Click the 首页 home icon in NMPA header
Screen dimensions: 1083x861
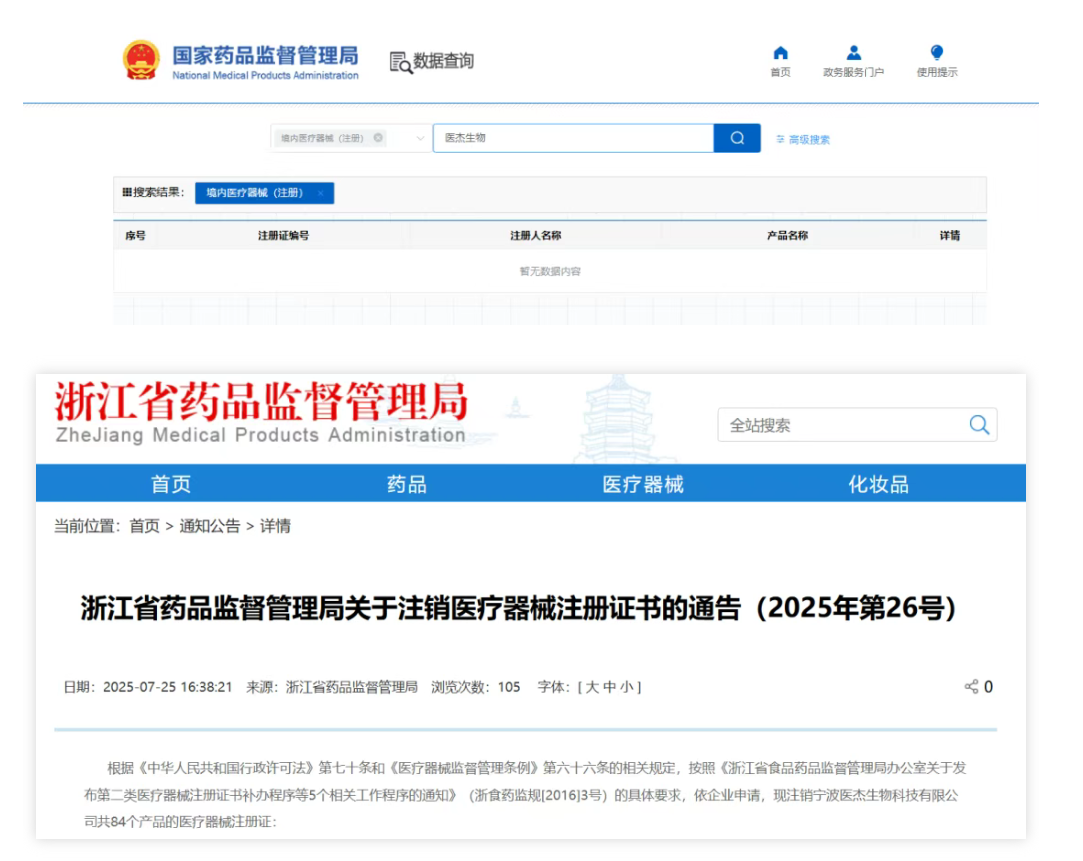pyautogui.click(x=780, y=53)
